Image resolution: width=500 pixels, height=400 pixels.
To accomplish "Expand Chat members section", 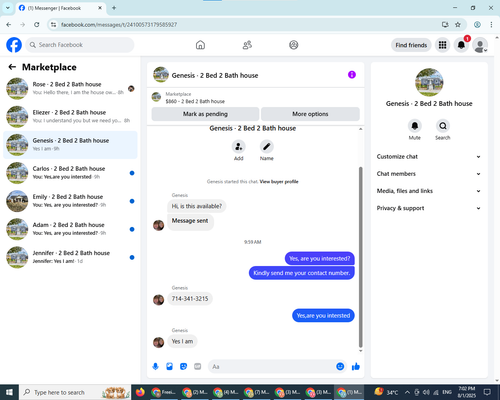I will click(x=429, y=174).
